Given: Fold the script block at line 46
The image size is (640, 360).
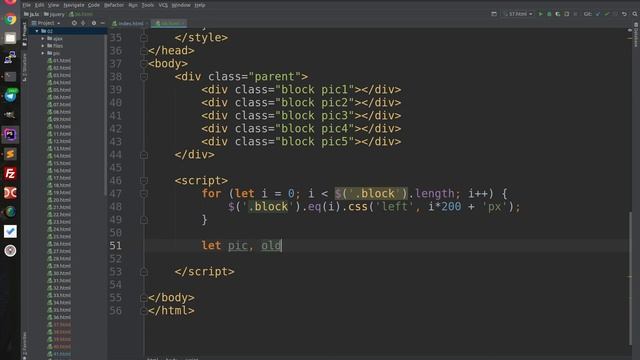Looking at the screenshot, I should pyautogui.click(x=144, y=180).
